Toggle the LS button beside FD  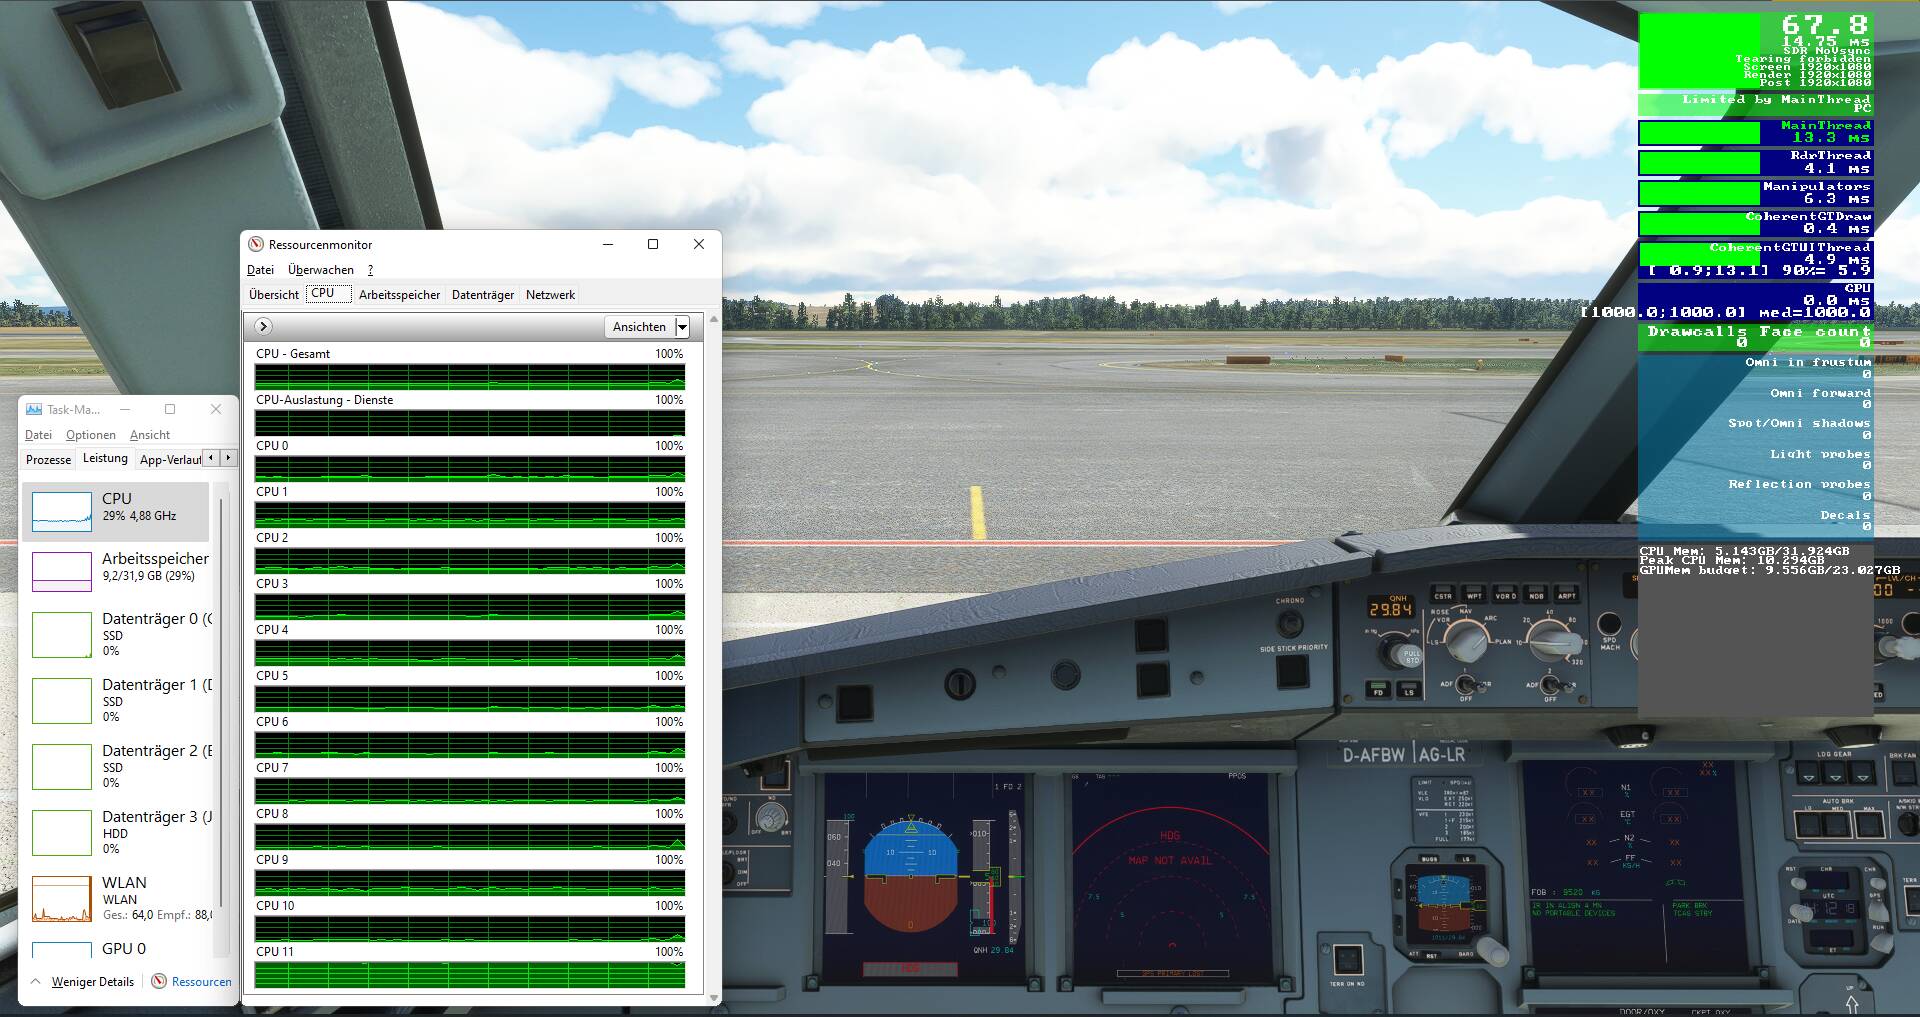(1409, 691)
